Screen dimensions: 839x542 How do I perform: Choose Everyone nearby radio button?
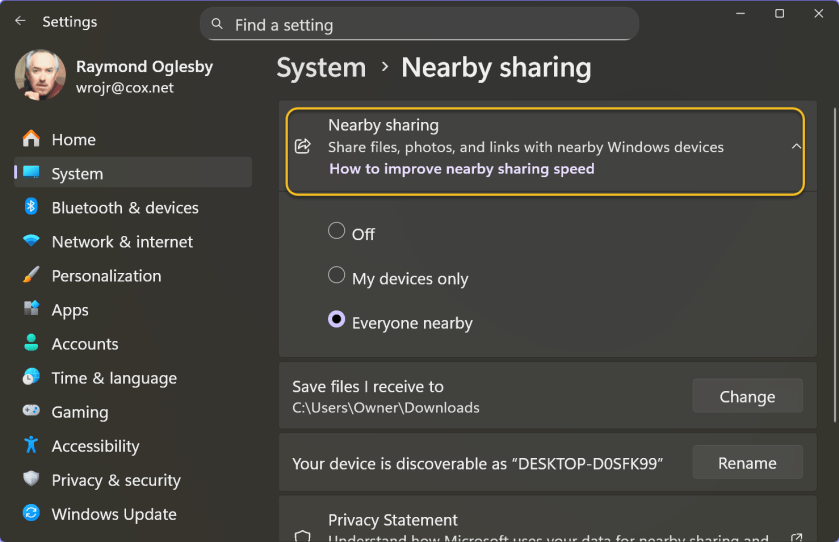point(337,320)
